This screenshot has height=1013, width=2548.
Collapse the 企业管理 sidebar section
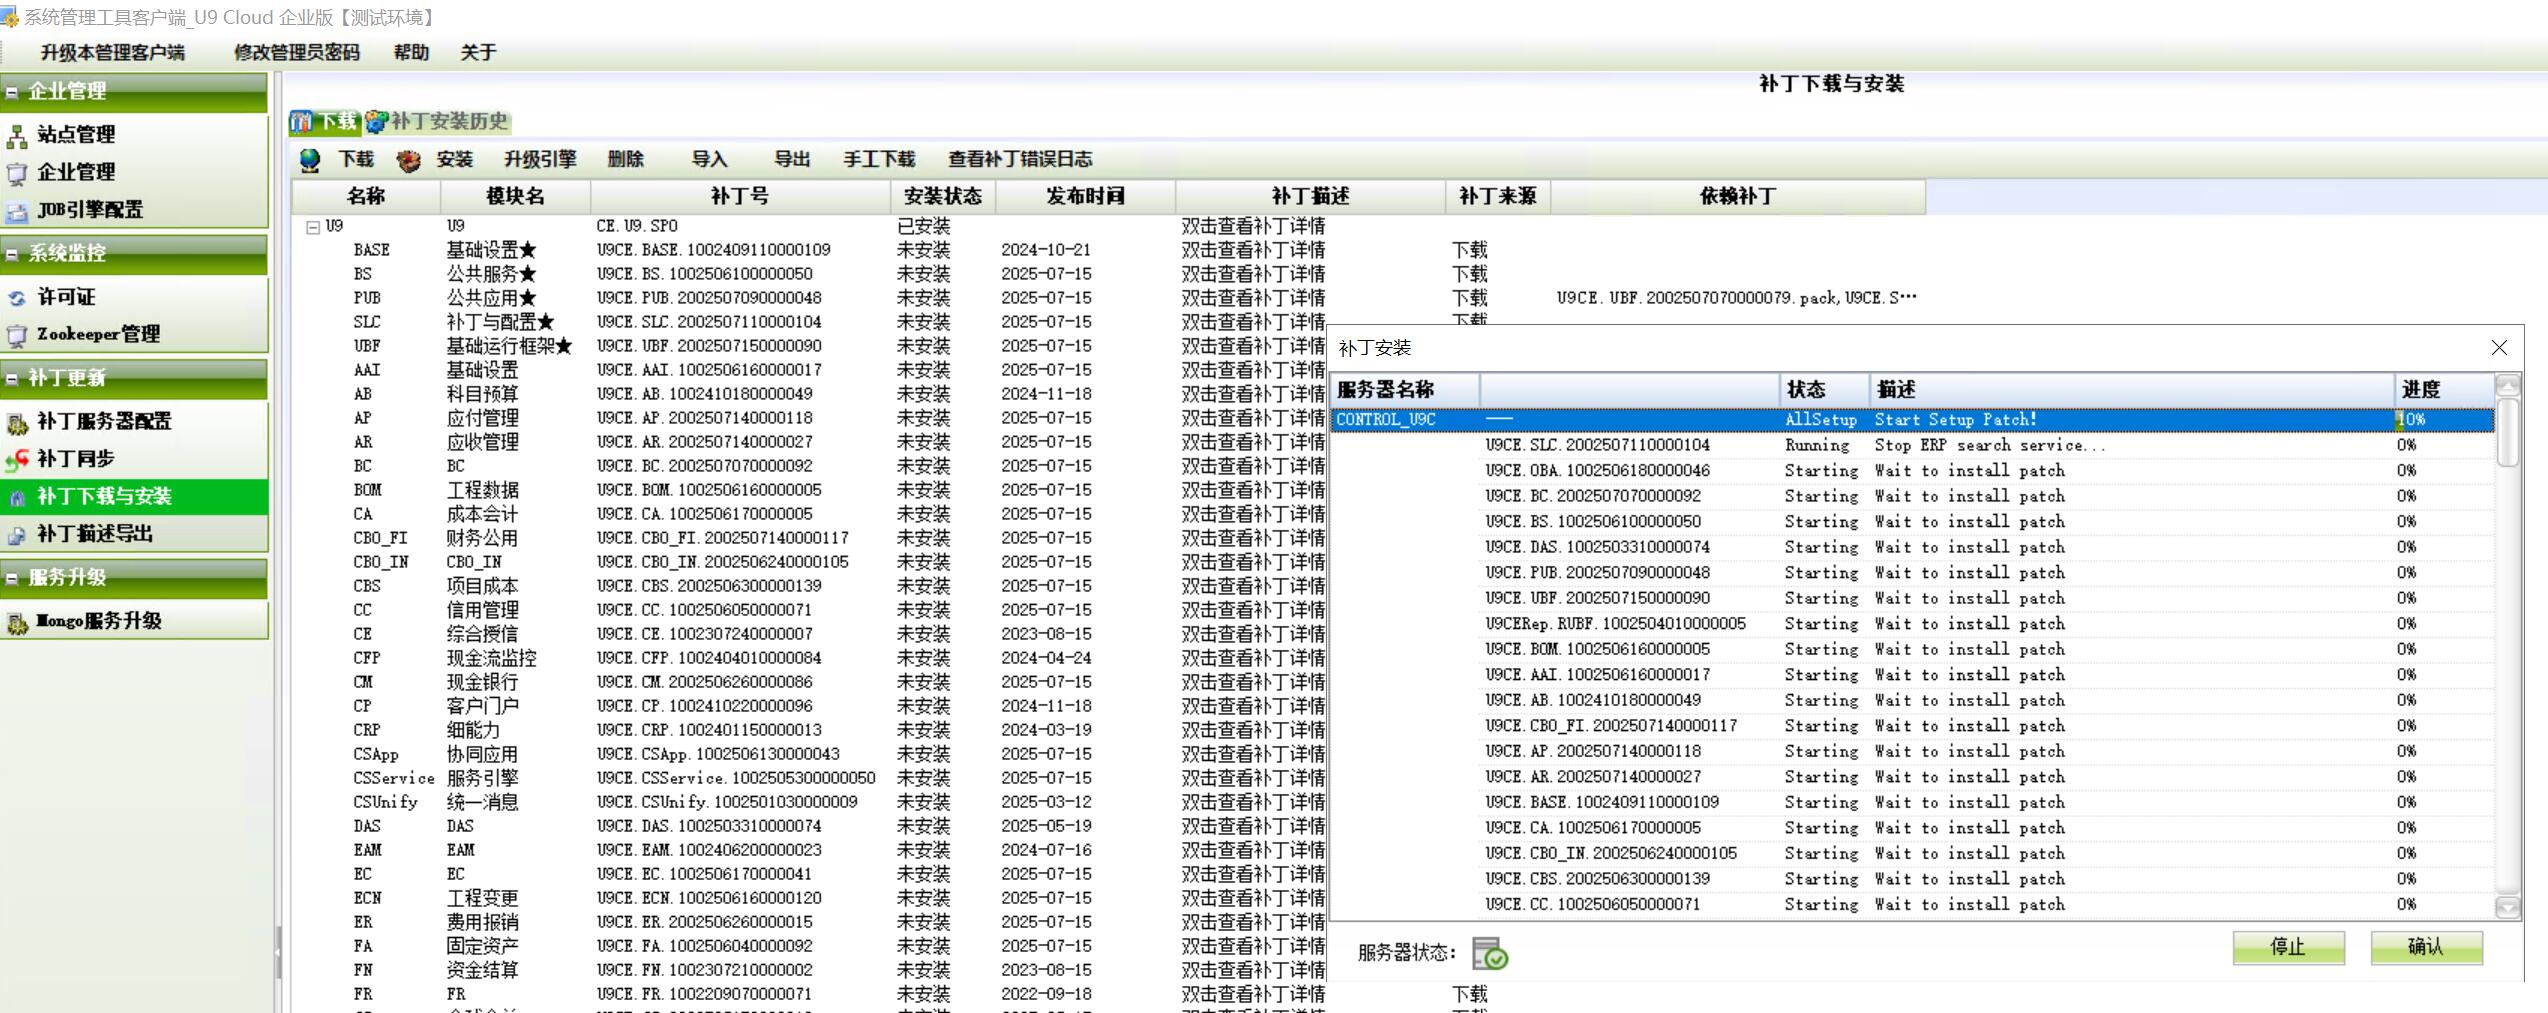click(x=12, y=92)
